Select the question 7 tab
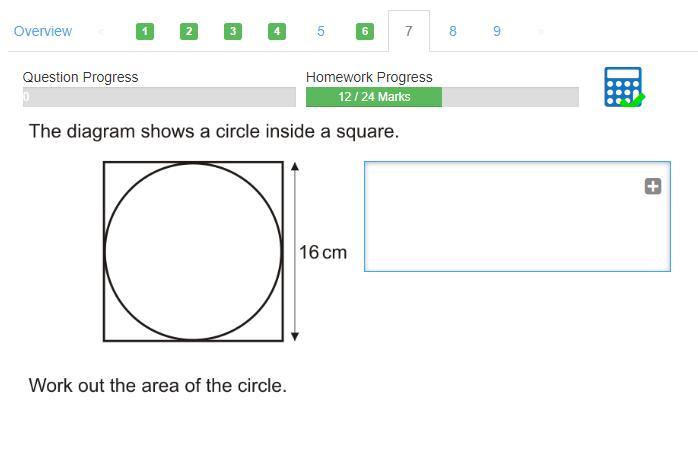698x451 pixels. tap(409, 31)
